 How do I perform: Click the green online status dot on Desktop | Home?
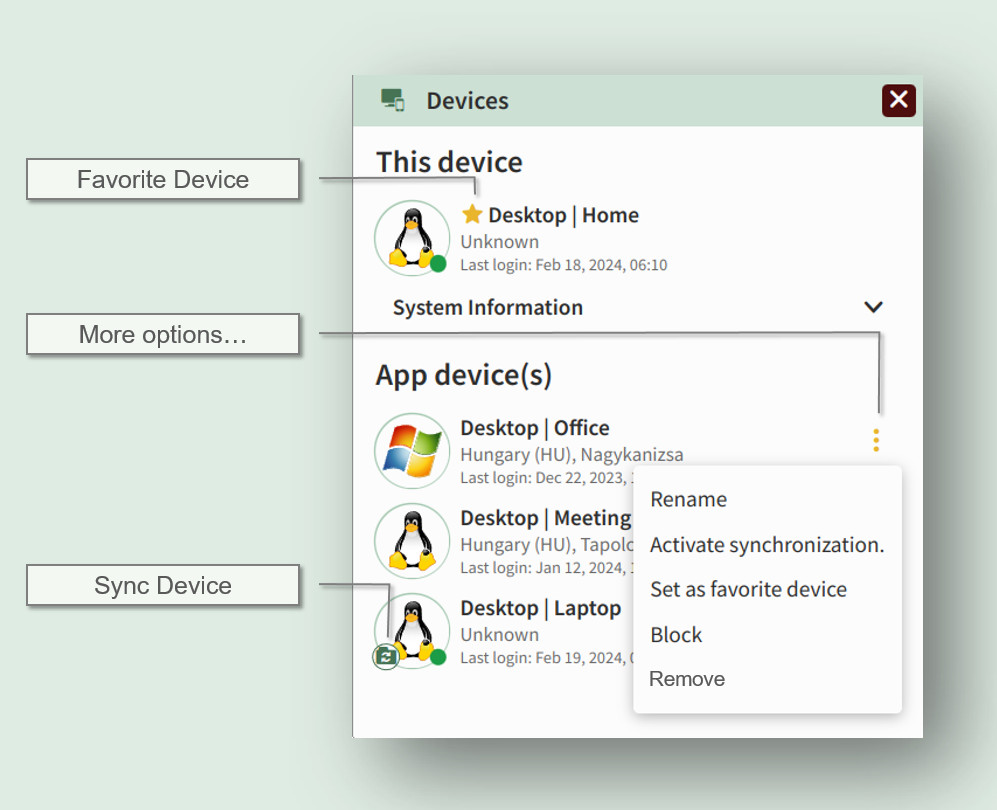point(438,263)
